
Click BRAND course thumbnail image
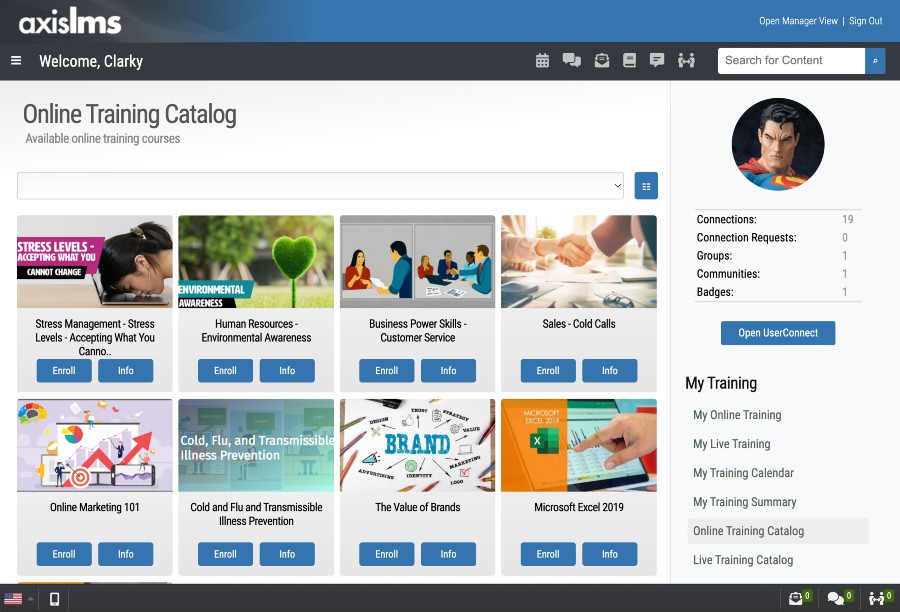pos(417,446)
